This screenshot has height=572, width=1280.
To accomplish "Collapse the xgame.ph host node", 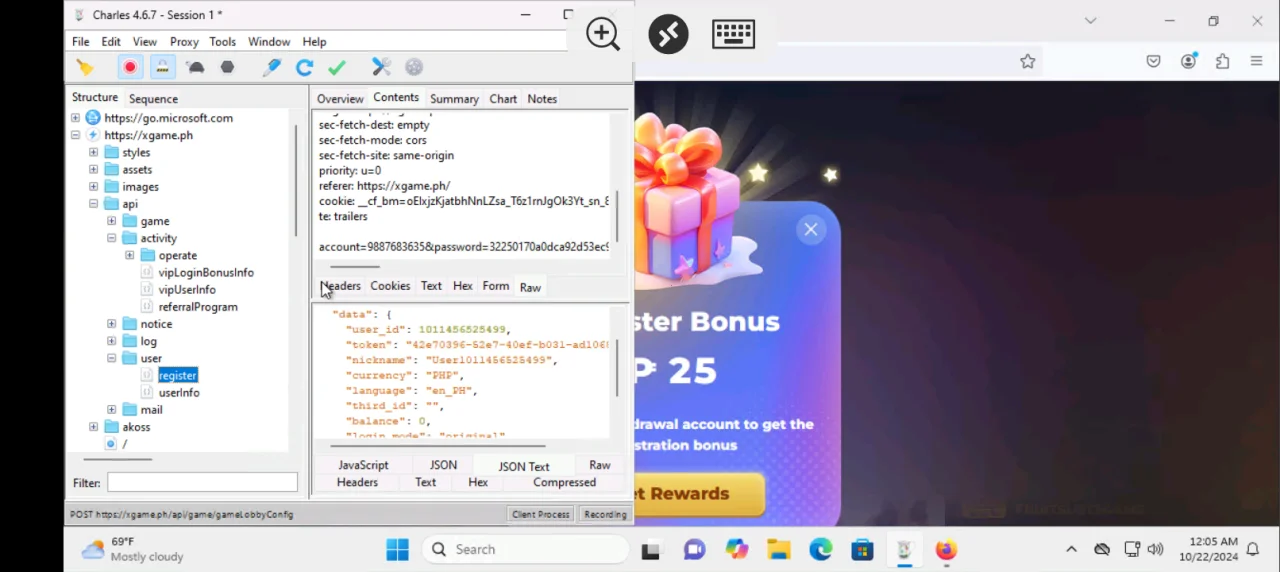I will (75, 135).
